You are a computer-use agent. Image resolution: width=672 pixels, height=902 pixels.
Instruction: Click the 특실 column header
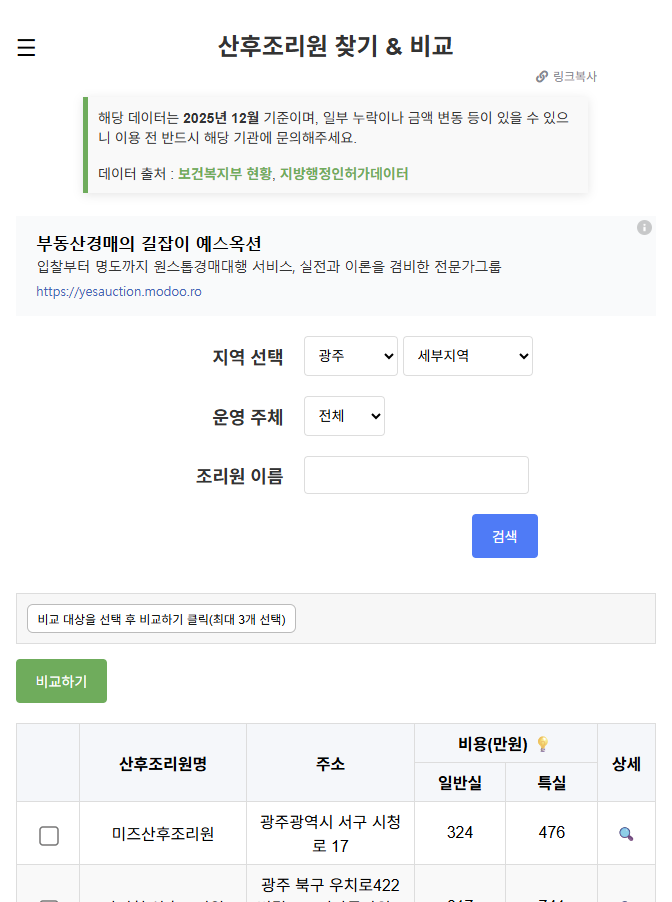coord(551,782)
